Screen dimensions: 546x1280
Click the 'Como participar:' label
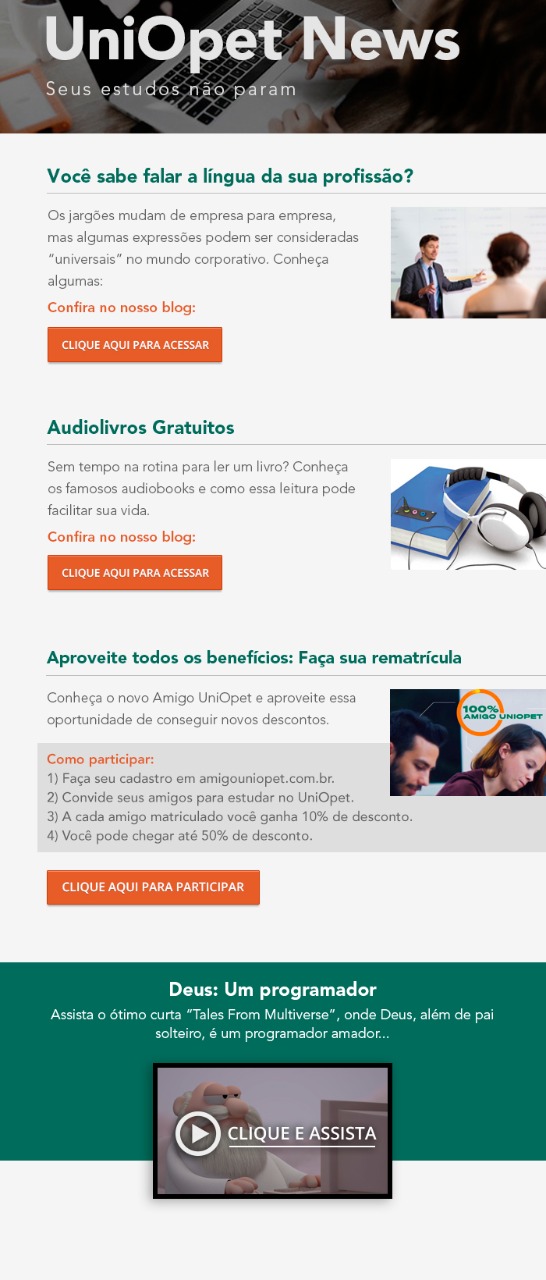[100, 759]
